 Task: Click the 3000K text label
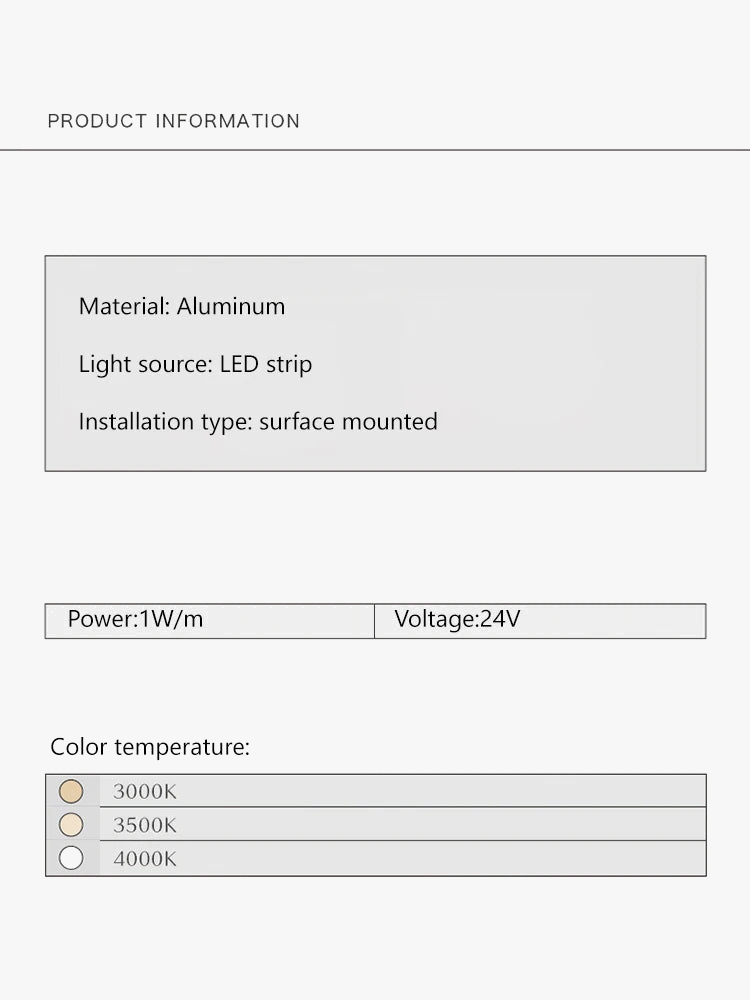tap(145, 792)
